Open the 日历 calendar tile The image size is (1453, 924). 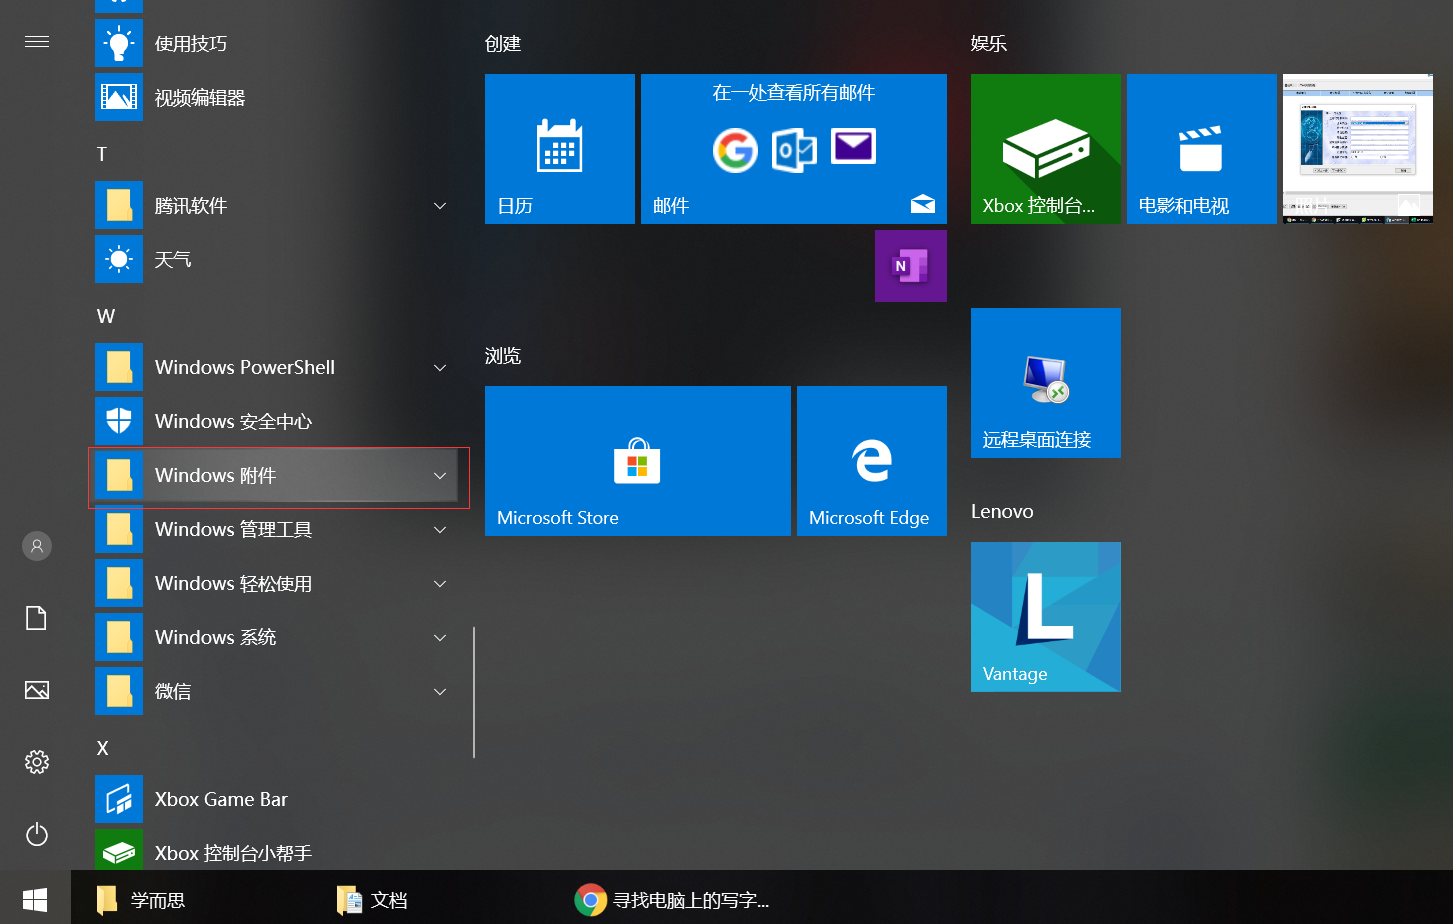[x=560, y=149]
